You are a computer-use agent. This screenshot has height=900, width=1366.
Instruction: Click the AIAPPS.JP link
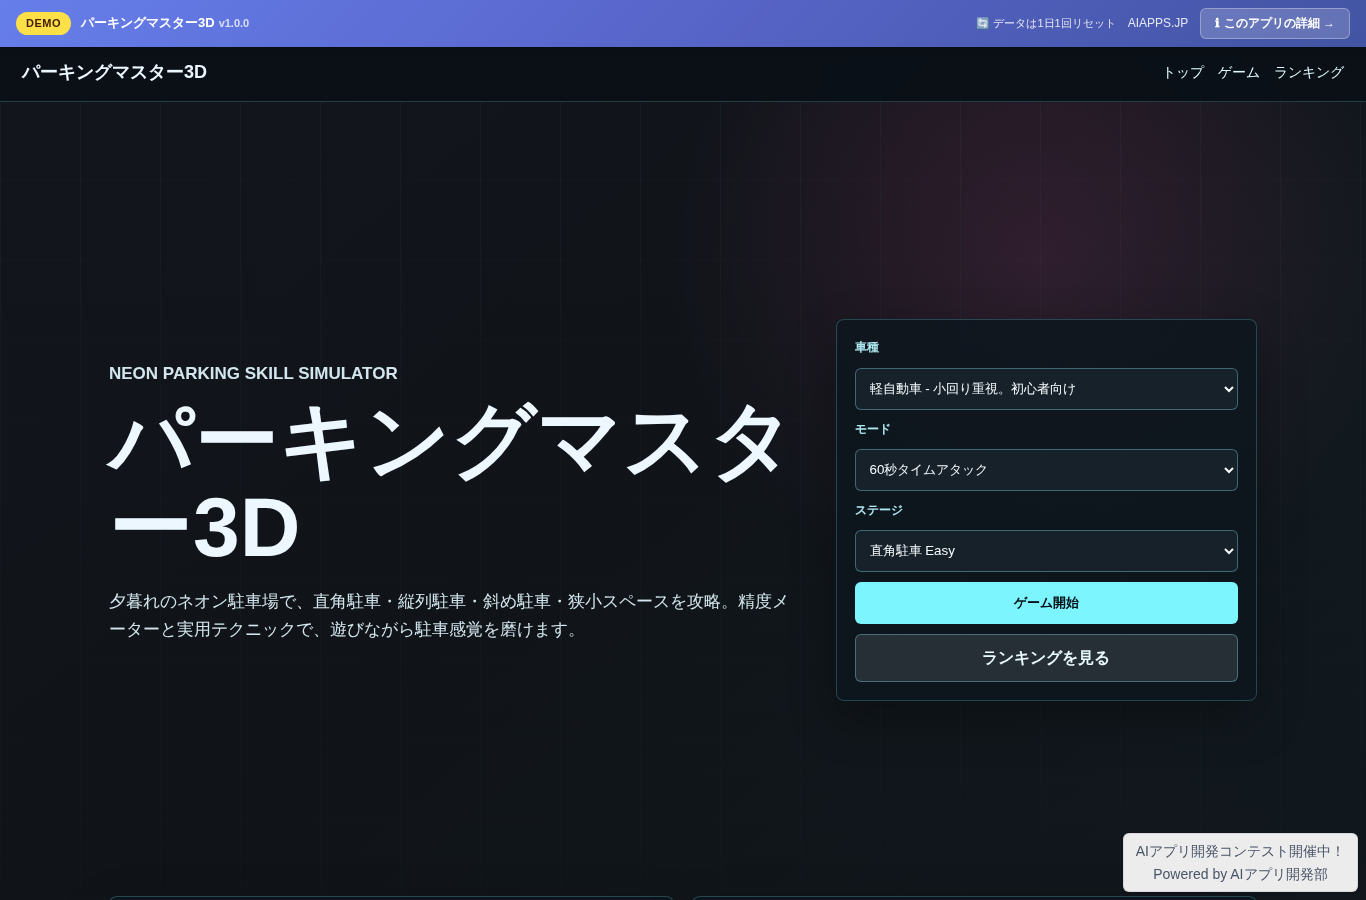1158,23
